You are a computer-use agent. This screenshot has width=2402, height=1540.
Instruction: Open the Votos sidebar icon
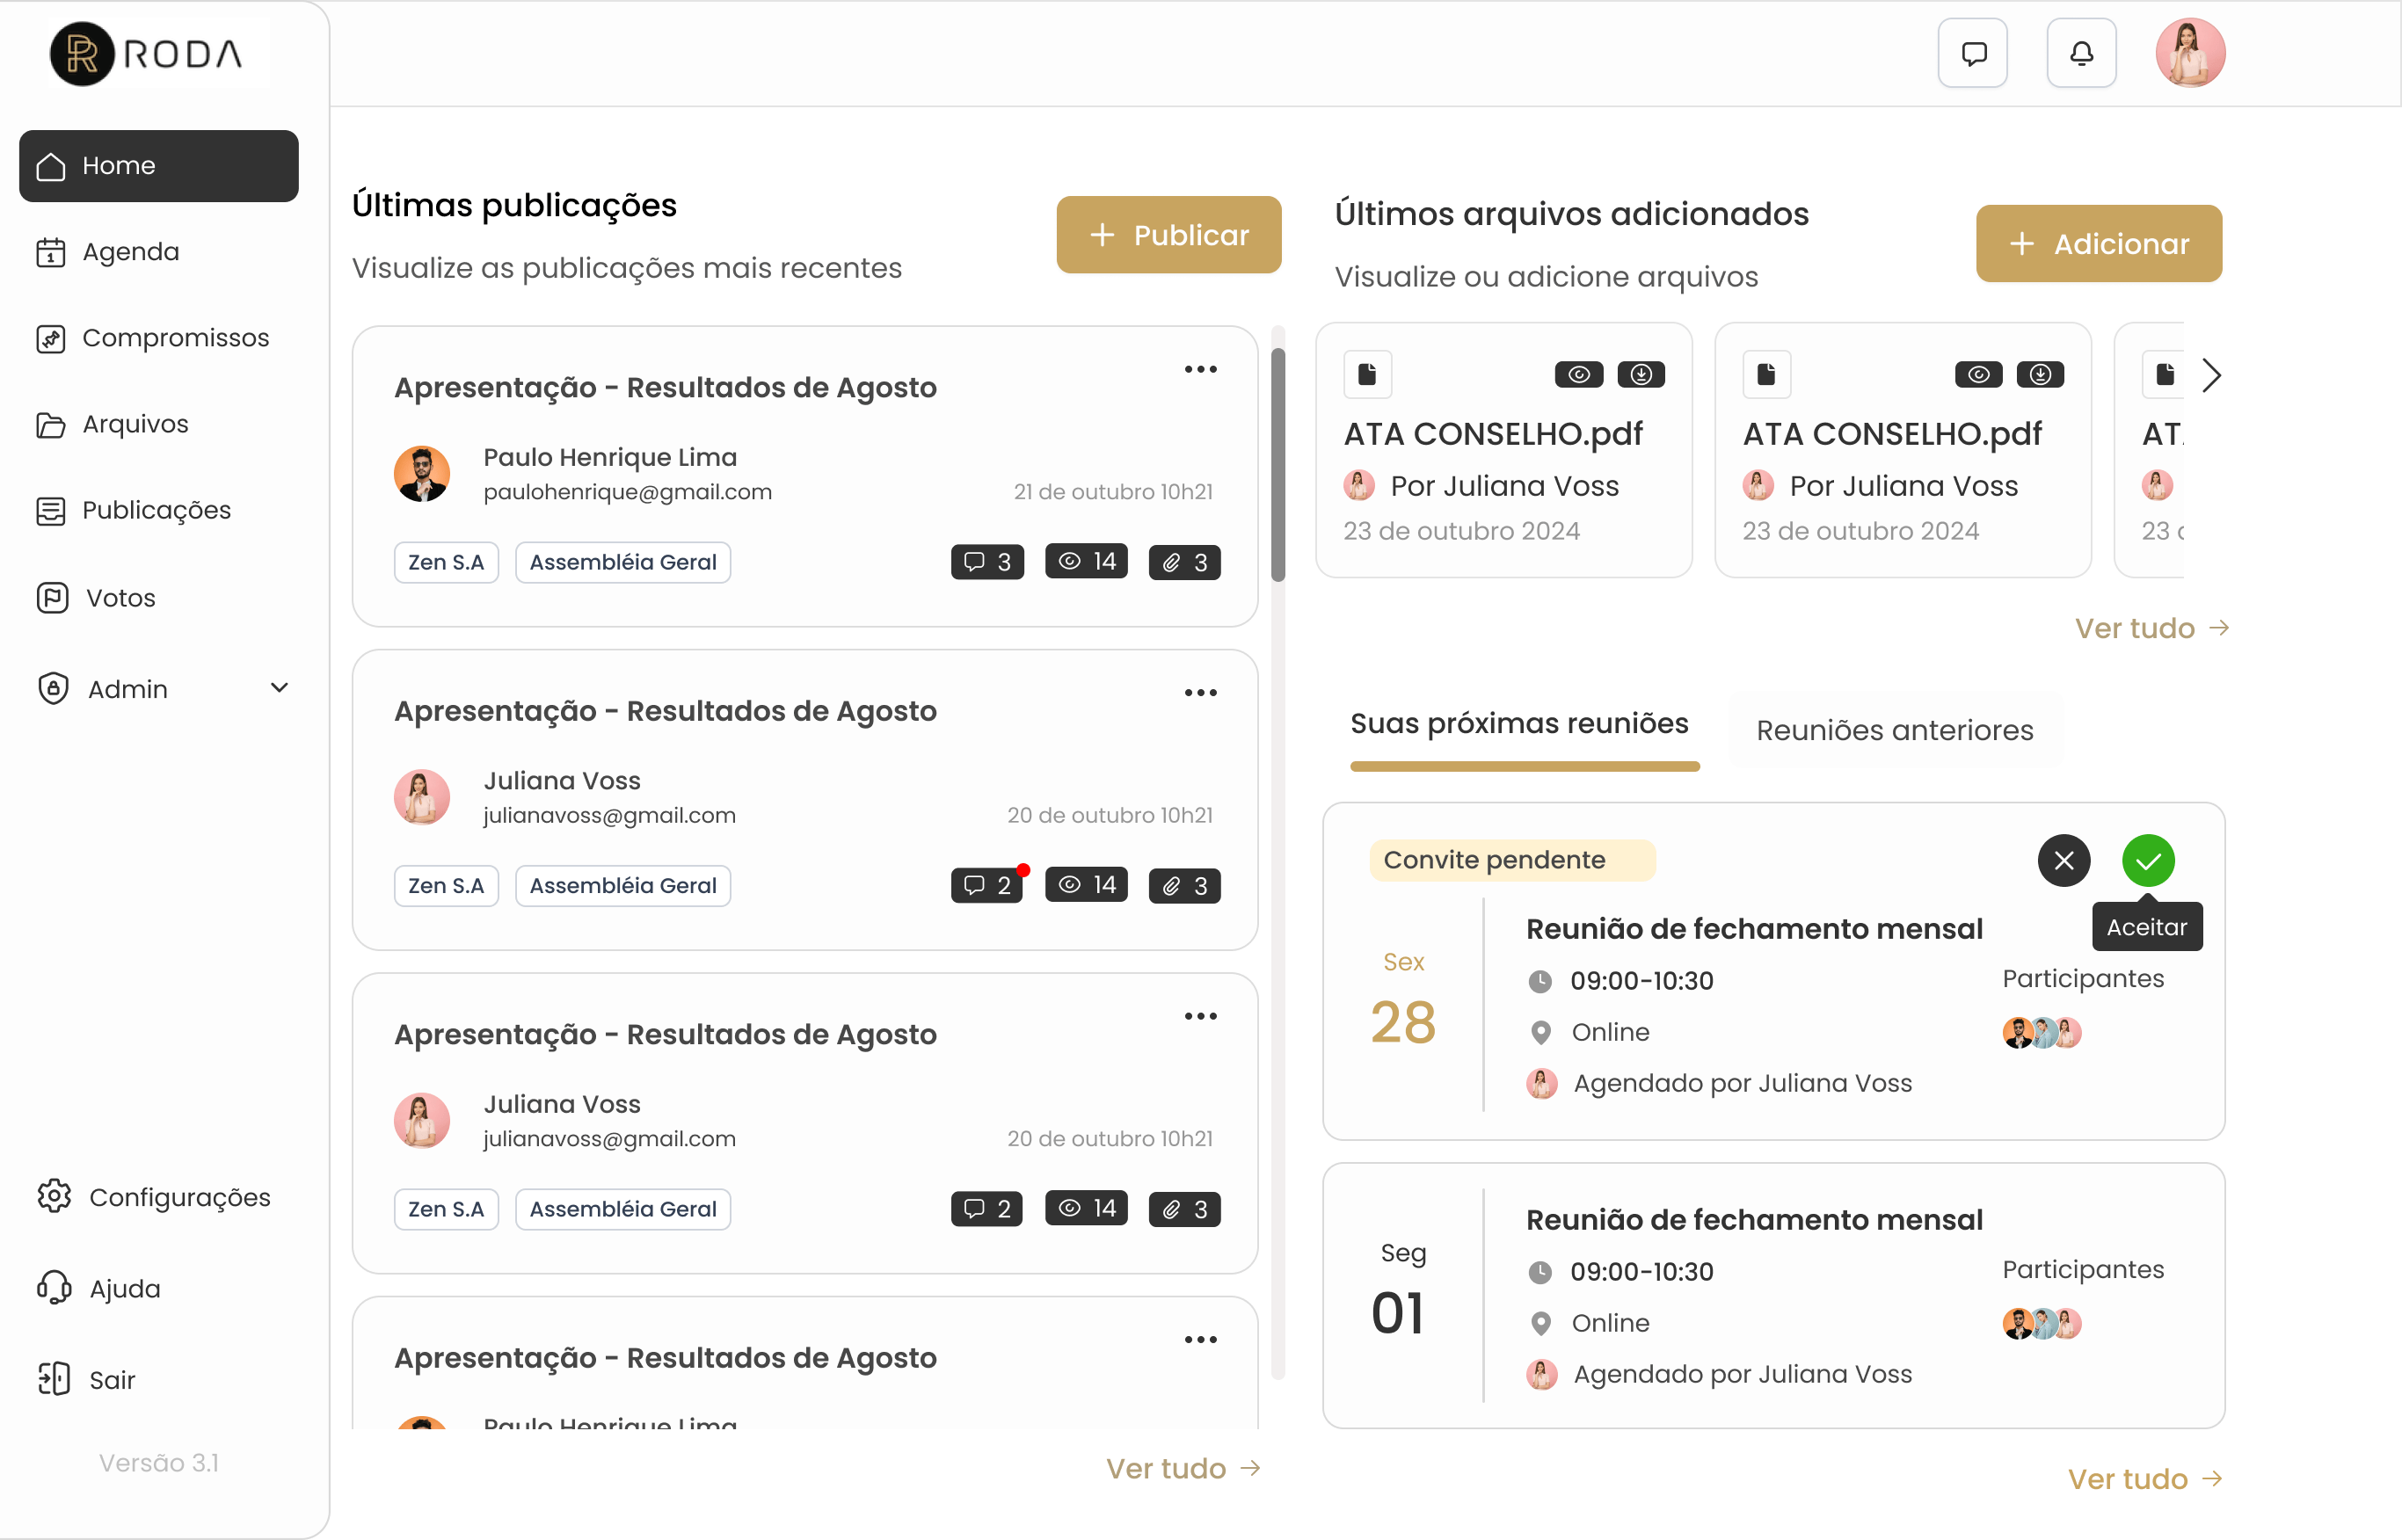pyautogui.click(x=52, y=598)
